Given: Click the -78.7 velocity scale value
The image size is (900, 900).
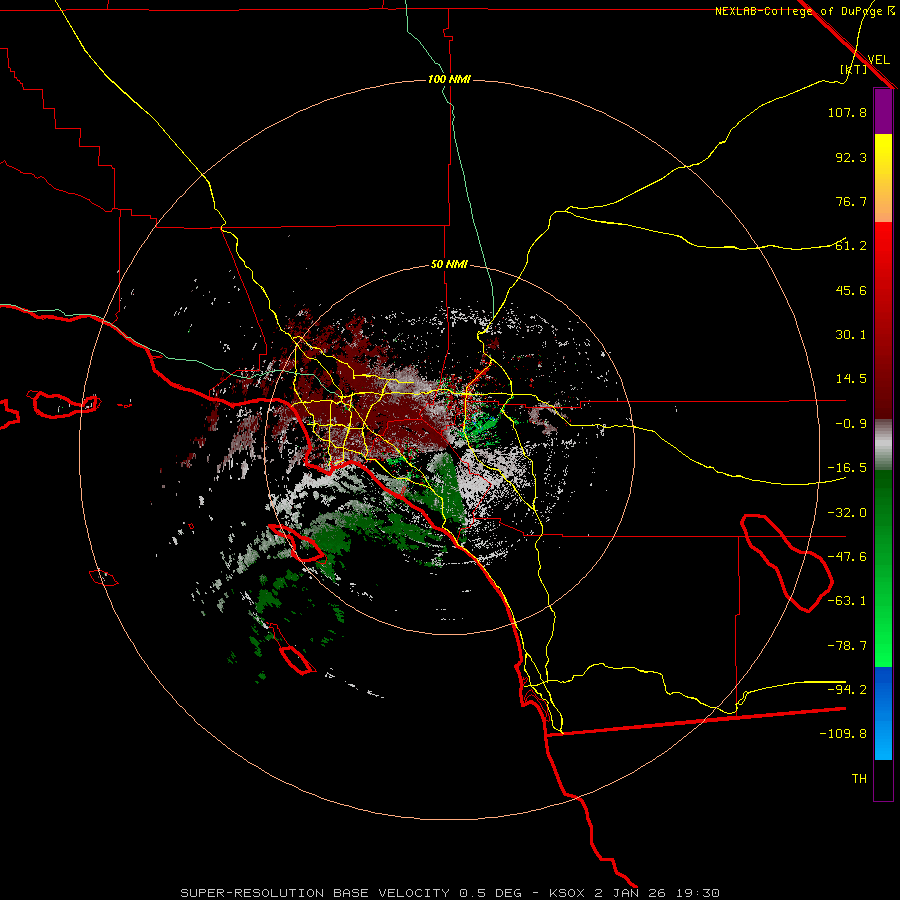Looking at the screenshot, I should pos(847,646).
